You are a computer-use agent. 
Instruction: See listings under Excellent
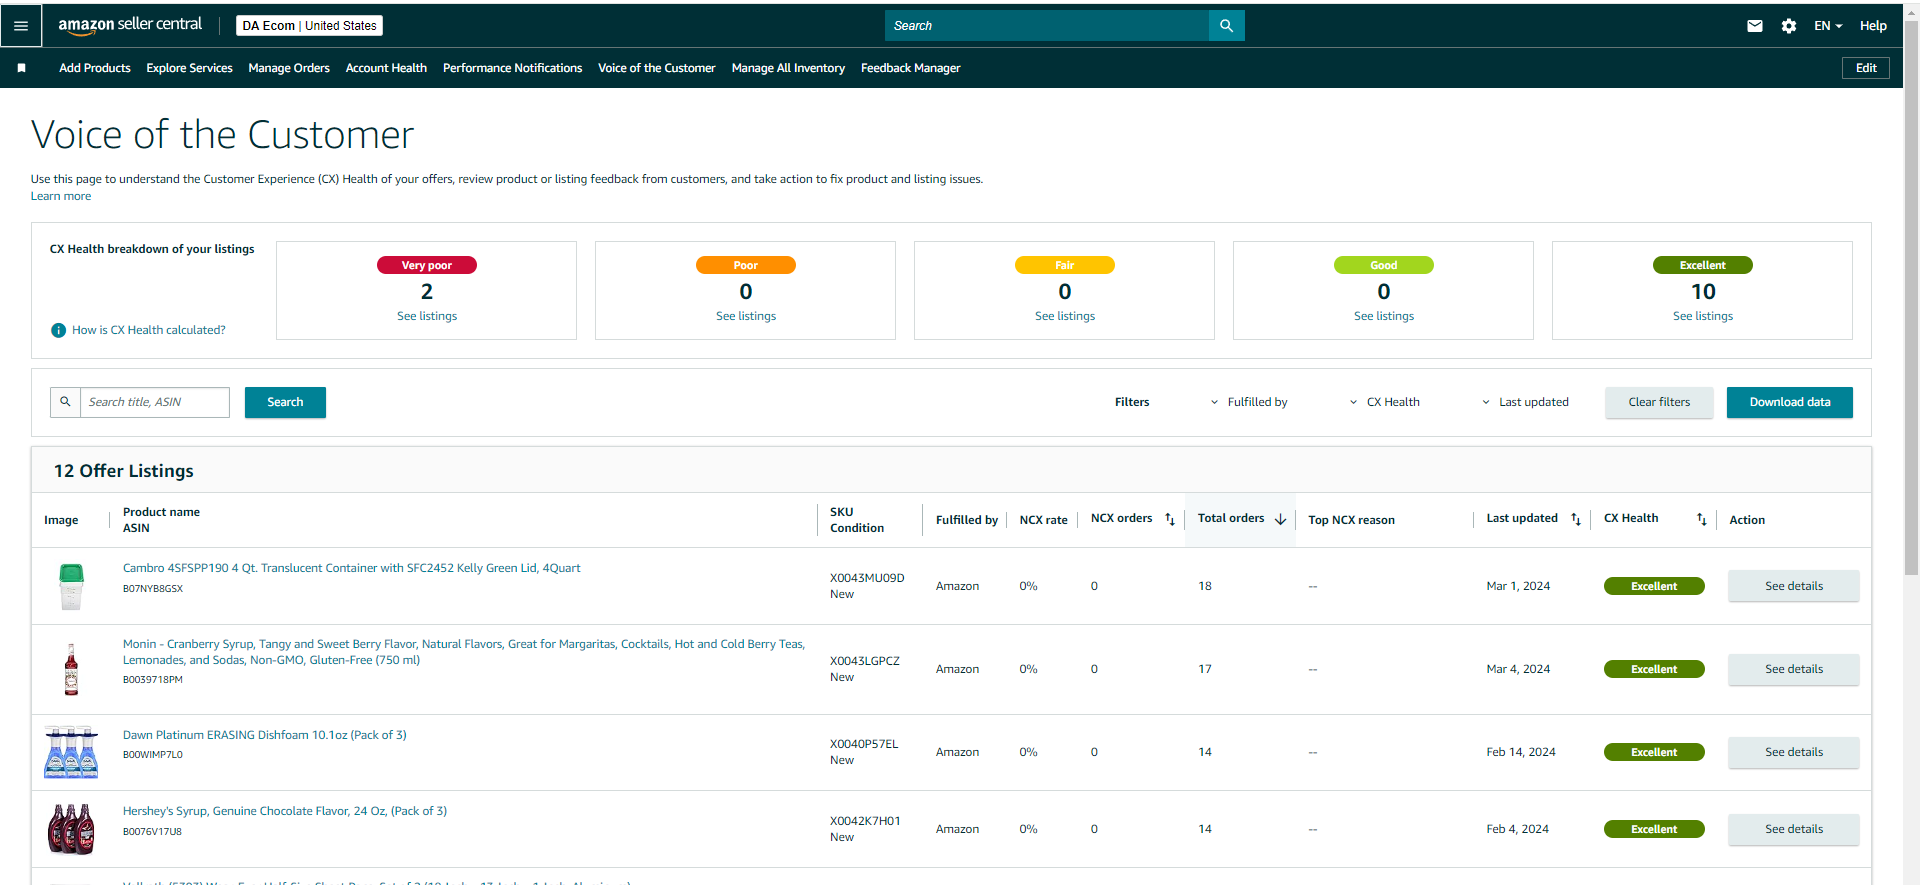pos(1703,316)
